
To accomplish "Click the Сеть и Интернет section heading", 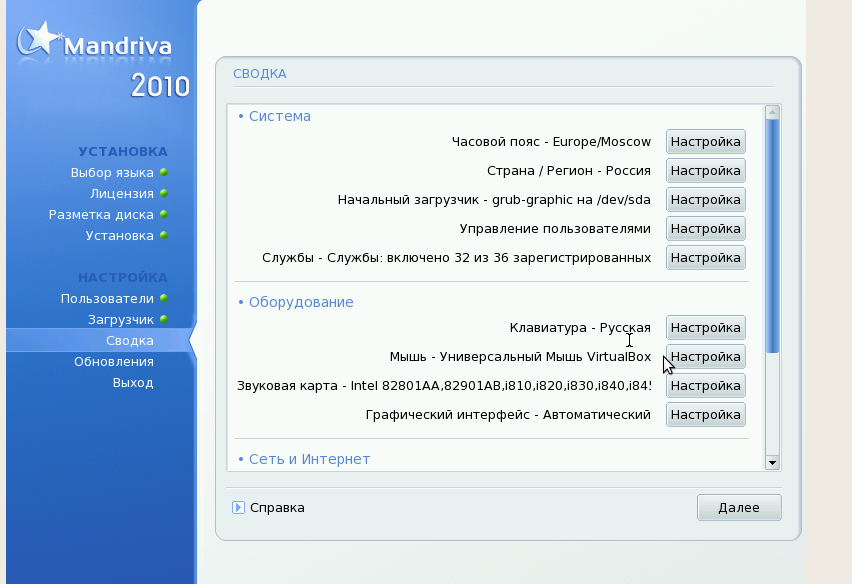I will [309, 459].
